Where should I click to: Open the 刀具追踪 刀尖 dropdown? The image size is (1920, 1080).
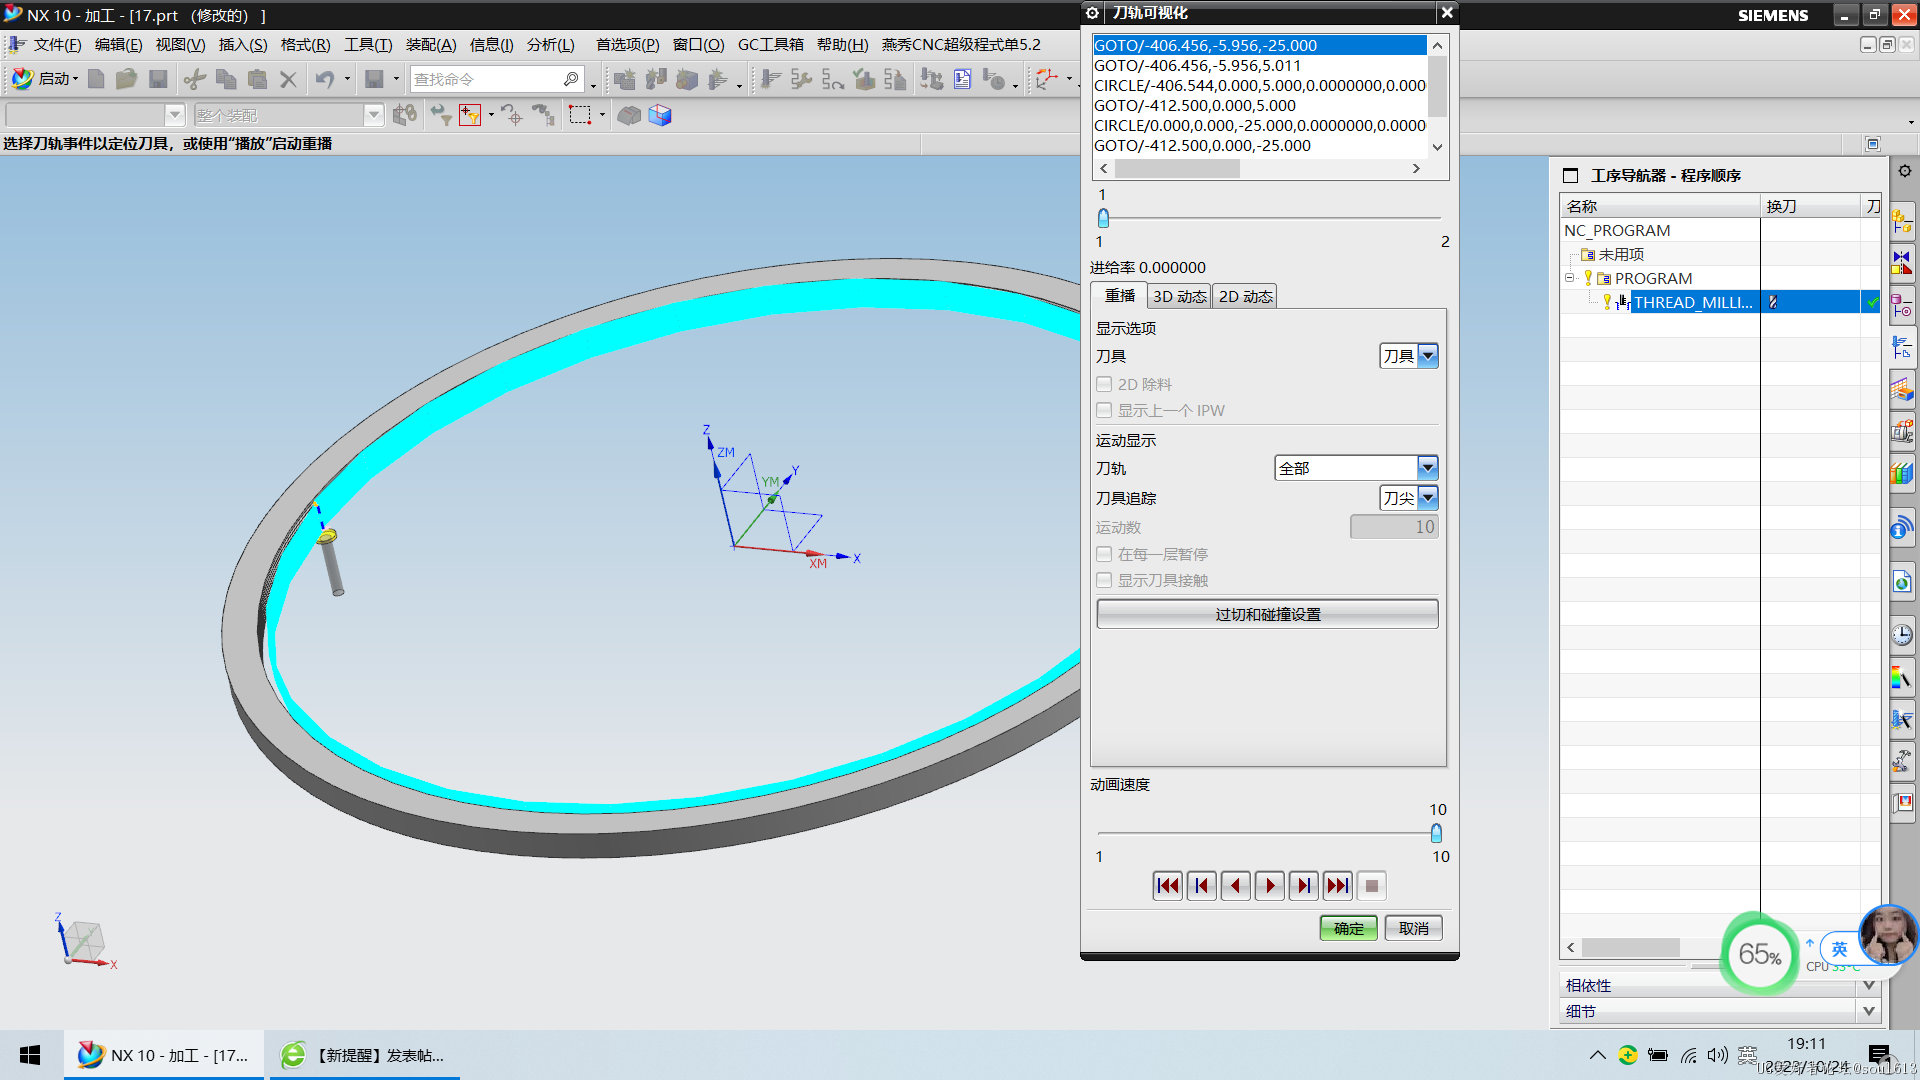tap(1409, 498)
